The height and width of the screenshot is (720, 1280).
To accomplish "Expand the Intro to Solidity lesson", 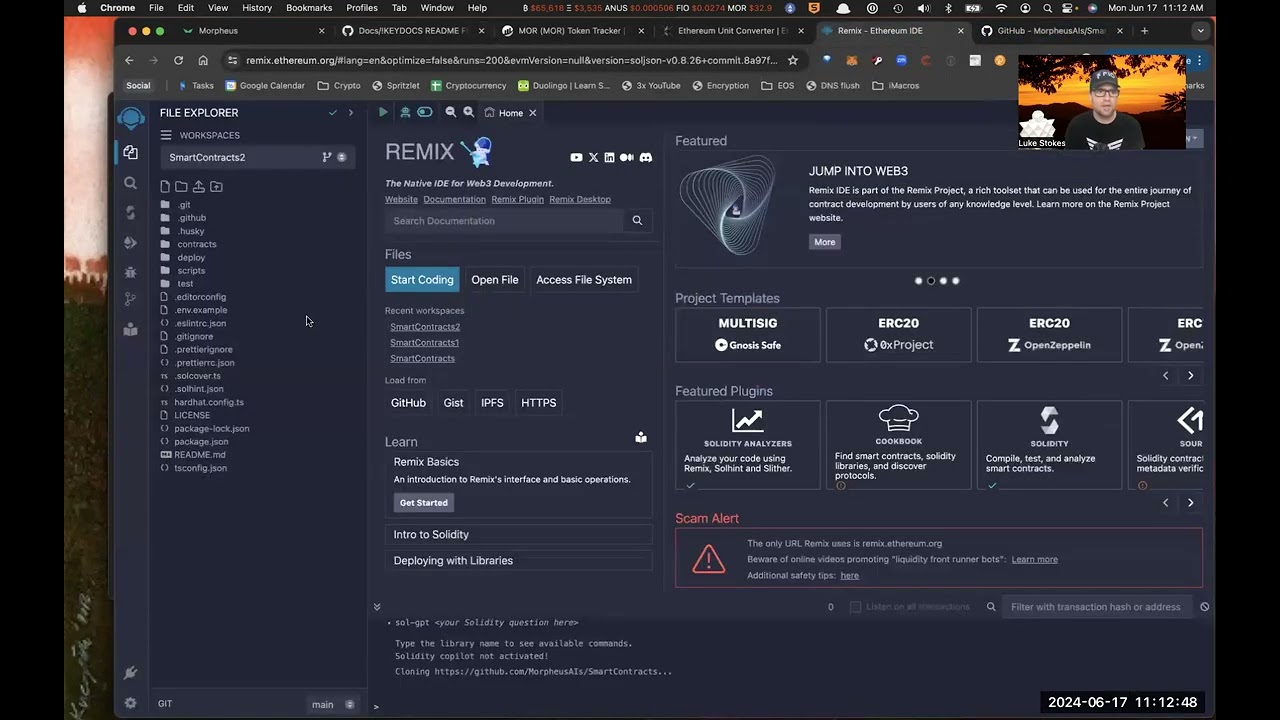I will coord(519,535).
